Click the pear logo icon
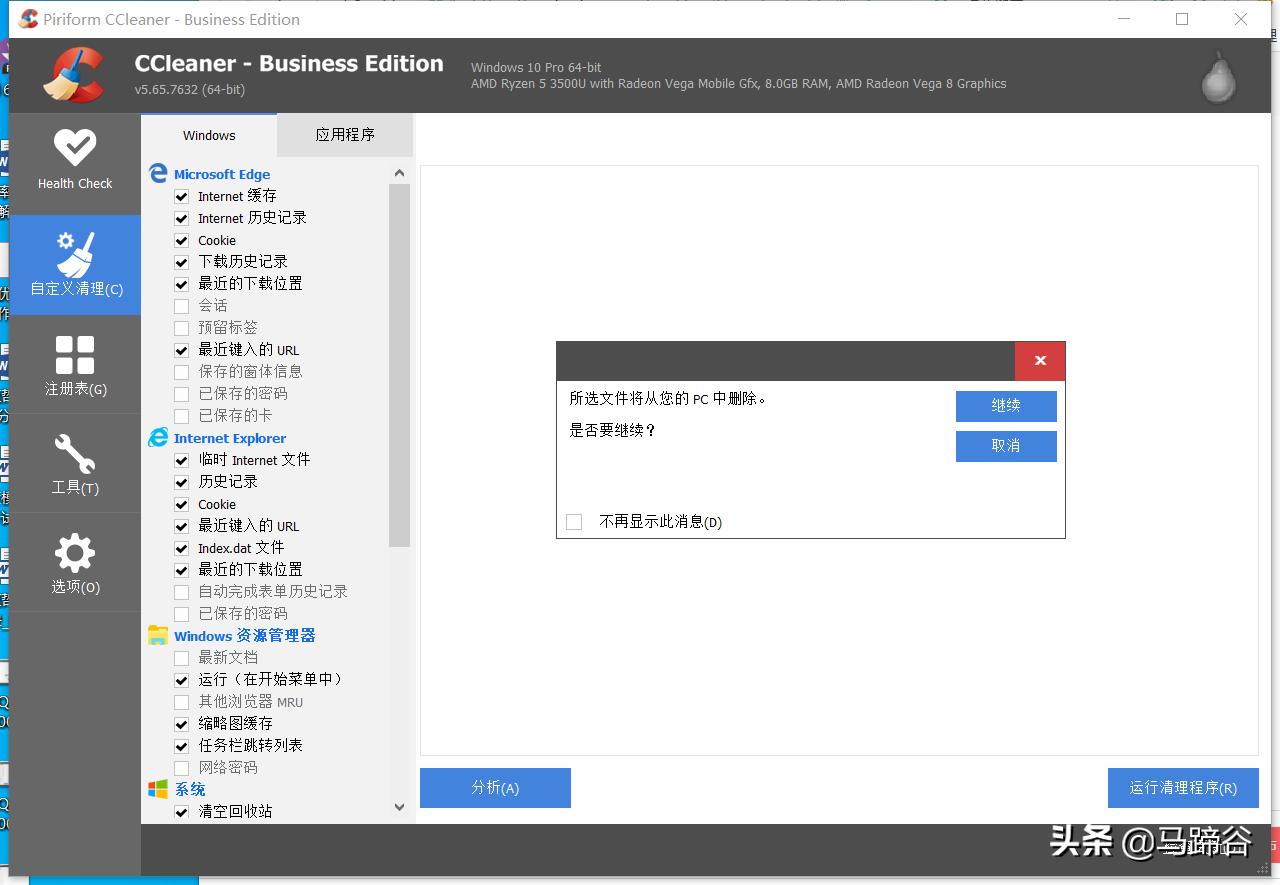 coord(1219,77)
